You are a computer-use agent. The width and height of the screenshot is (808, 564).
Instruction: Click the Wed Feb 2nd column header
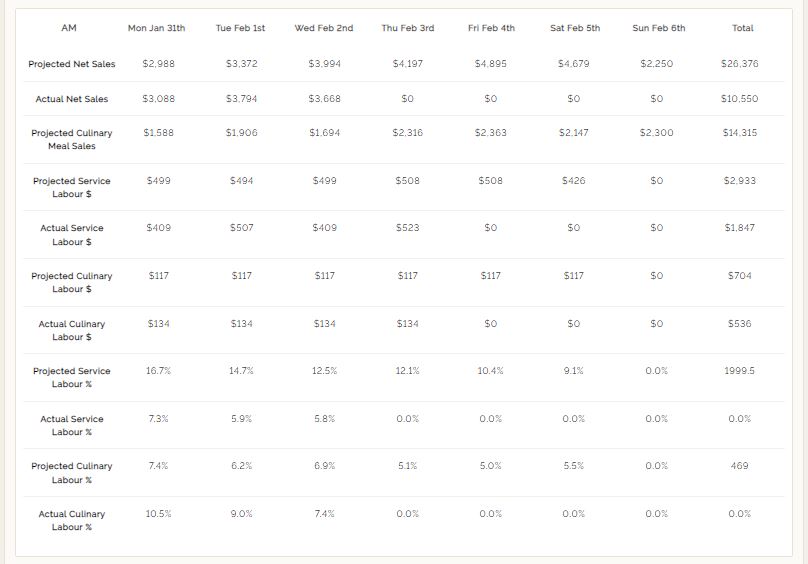coord(324,28)
